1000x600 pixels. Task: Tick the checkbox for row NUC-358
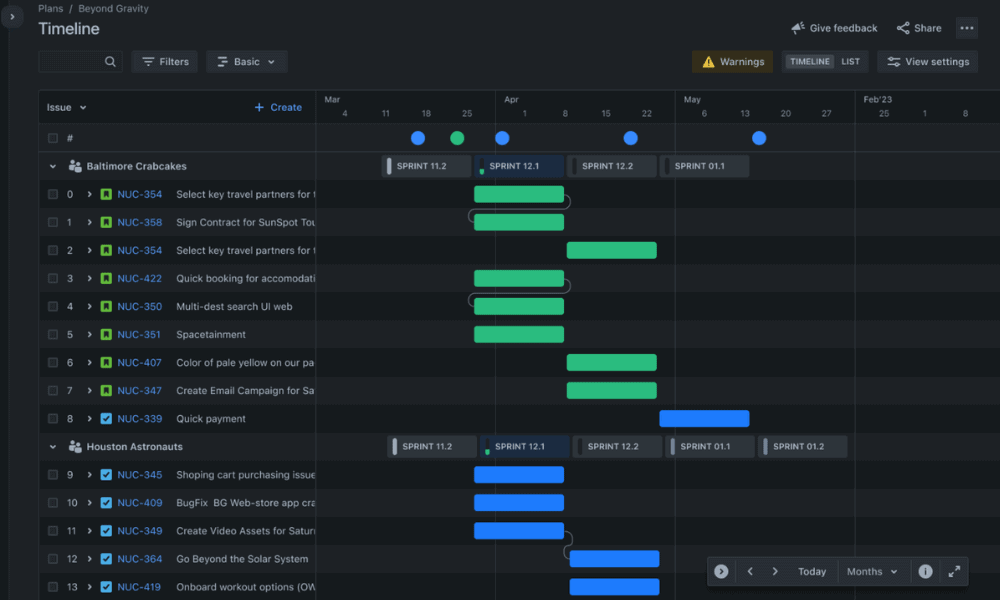(x=53, y=223)
